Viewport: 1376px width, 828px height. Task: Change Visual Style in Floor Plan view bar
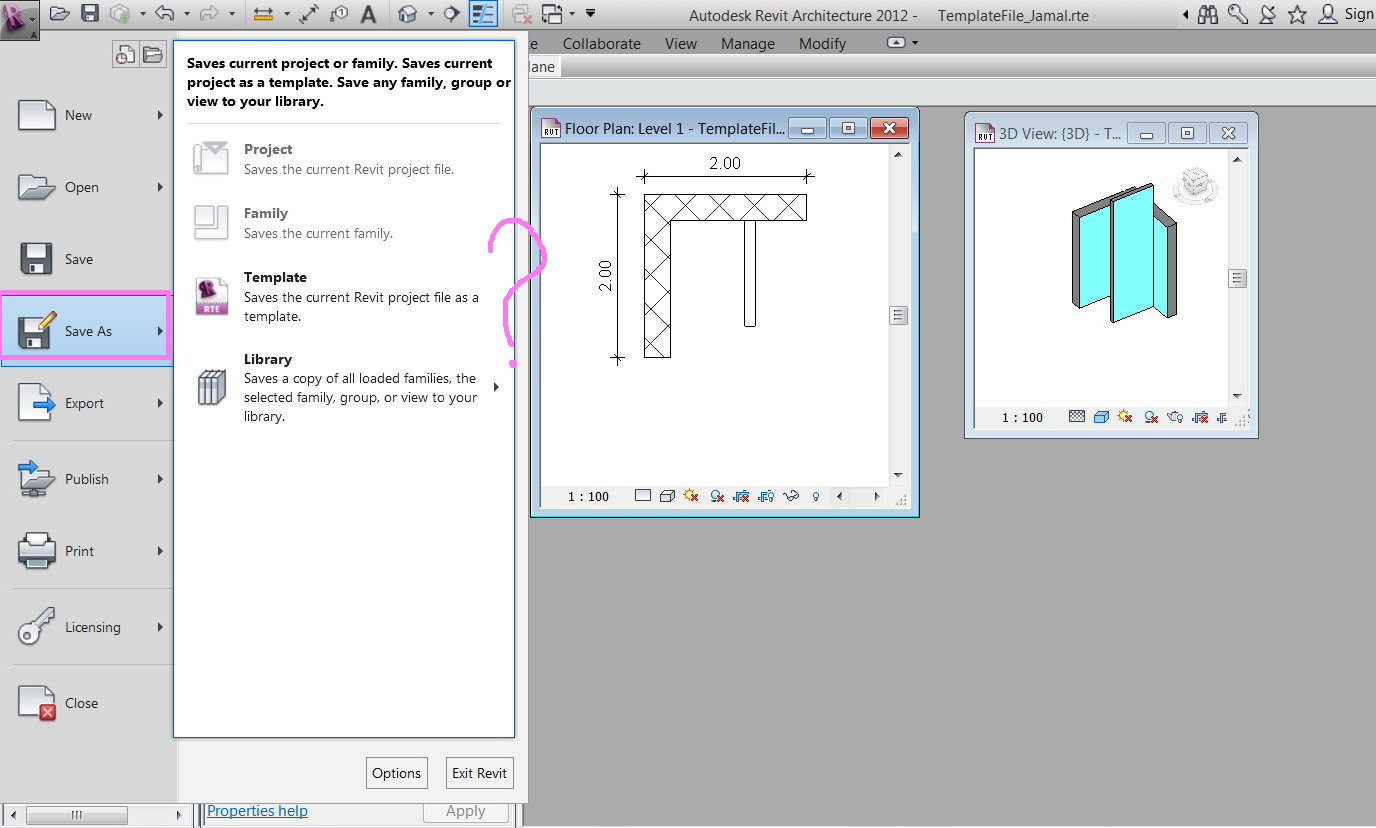coord(667,496)
